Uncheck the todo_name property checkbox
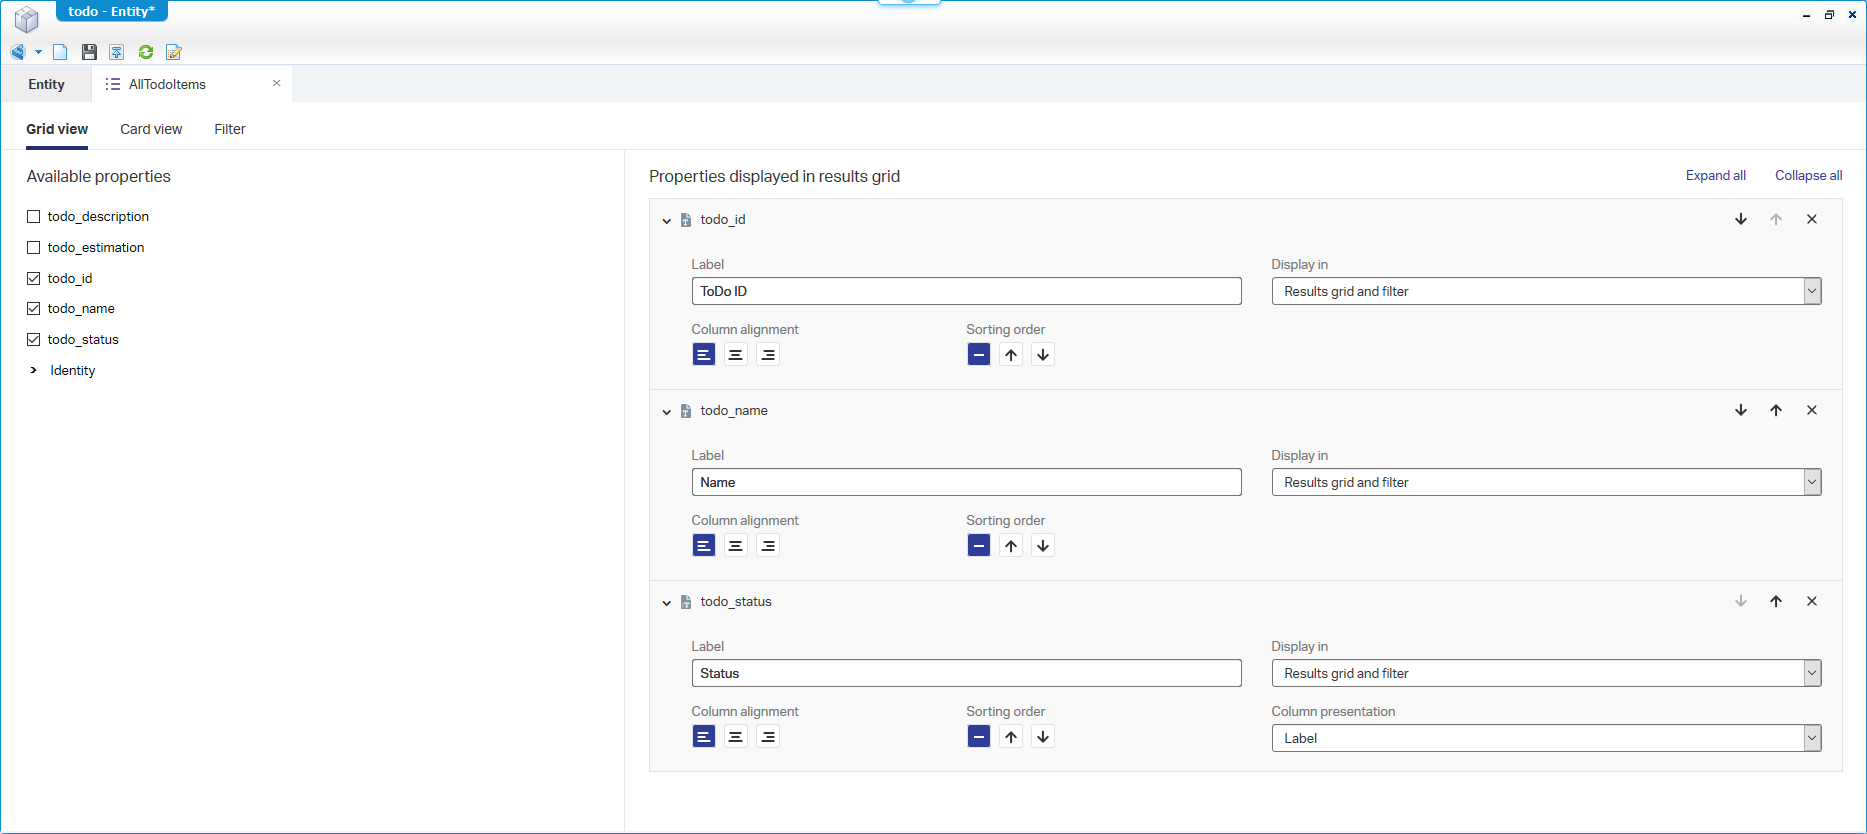The width and height of the screenshot is (1867, 834). [x=34, y=309]
